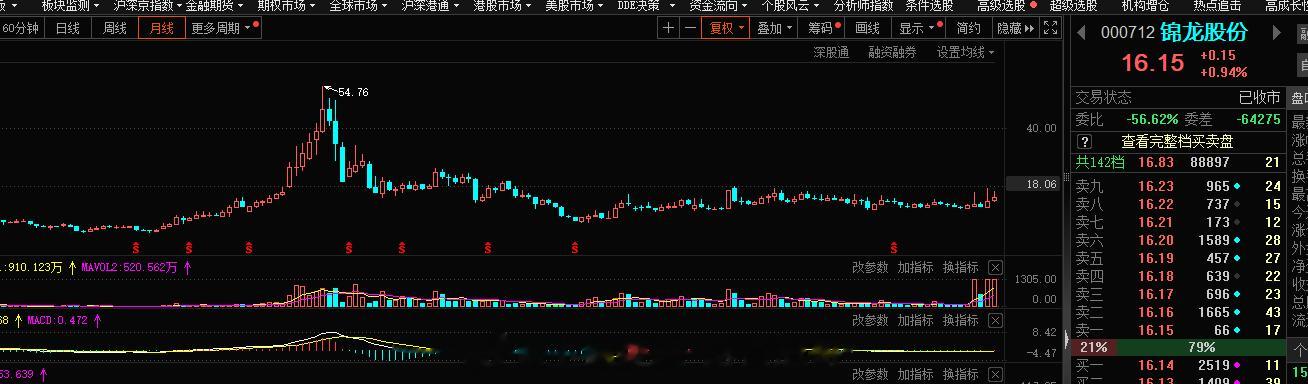Click the 隐藏 hide panel arrows

(1017, 28)
